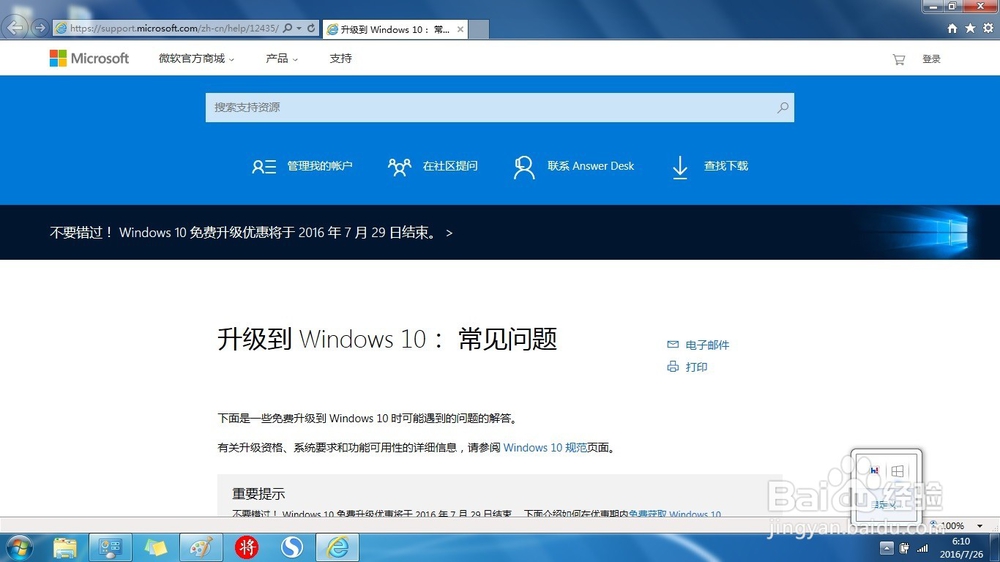Screen dimensions: 1000x562
Task: Click the 管理我的帐户 link text
Action: point(320,166)
